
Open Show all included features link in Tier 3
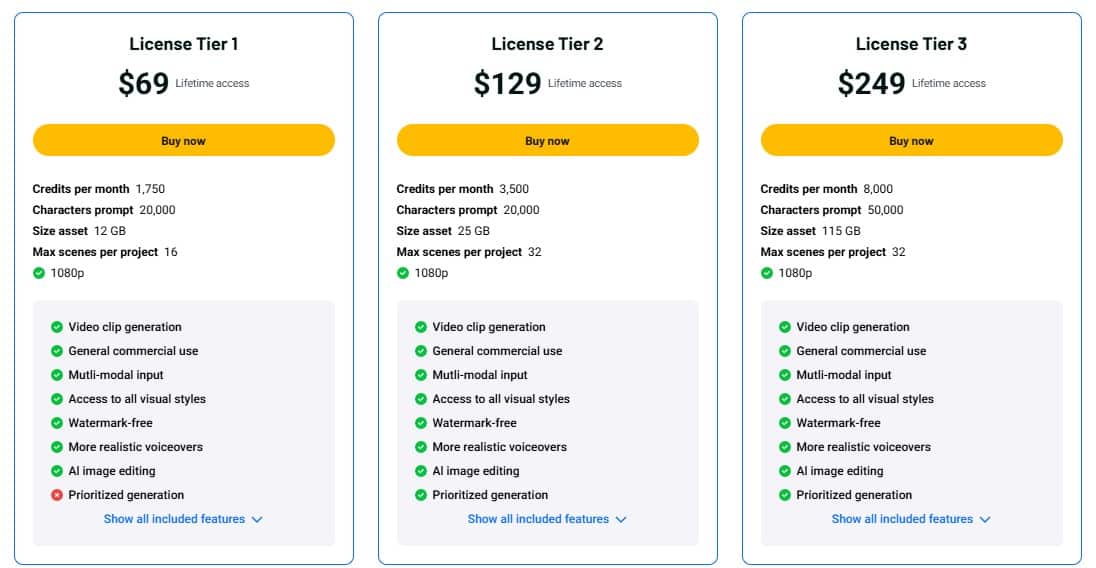pos(902,519)
